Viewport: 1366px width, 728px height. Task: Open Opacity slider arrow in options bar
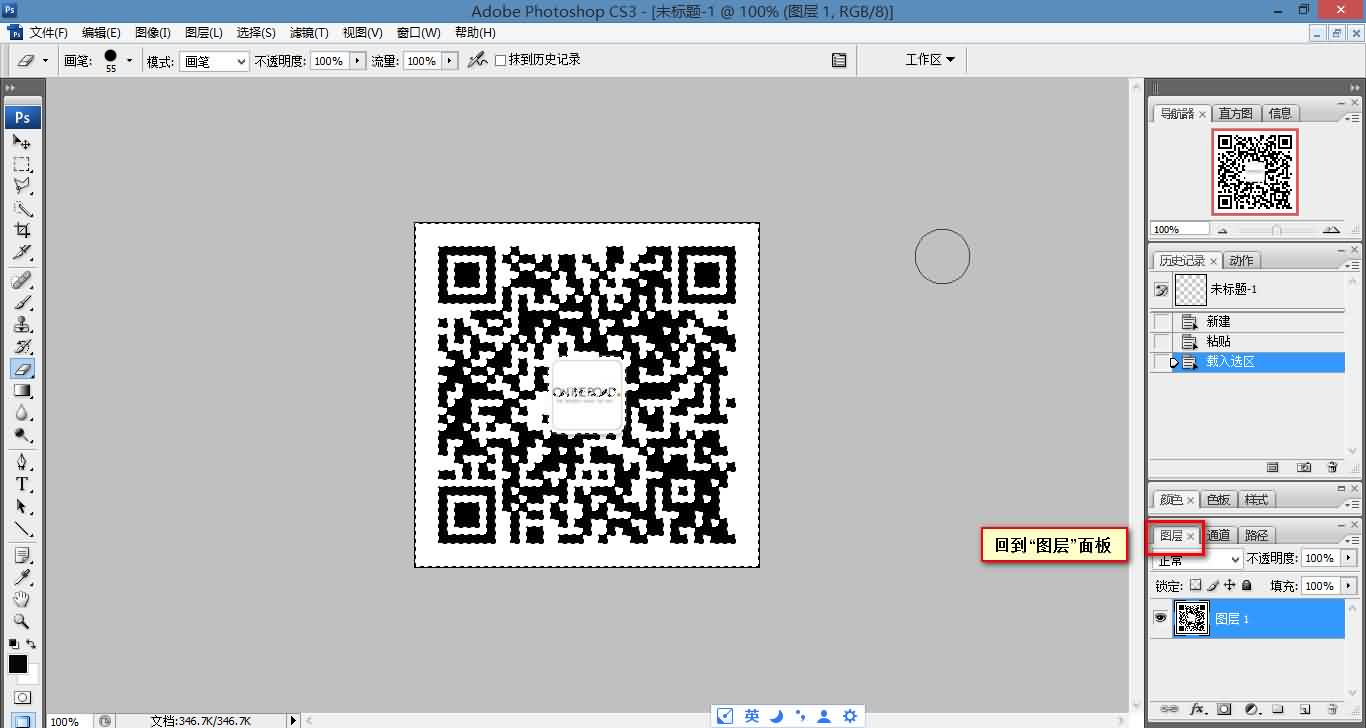[357, 61]
